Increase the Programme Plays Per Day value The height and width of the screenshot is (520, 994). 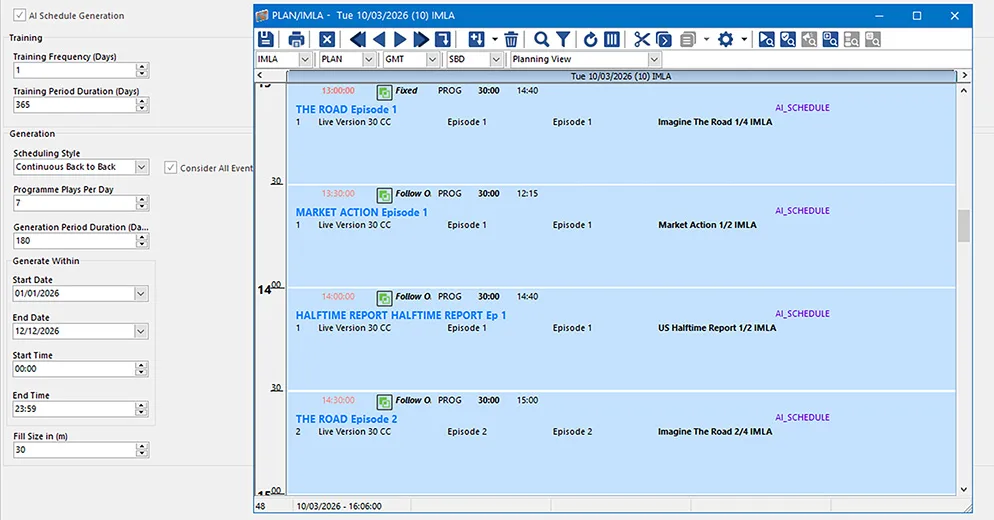(x=142, y=199)
